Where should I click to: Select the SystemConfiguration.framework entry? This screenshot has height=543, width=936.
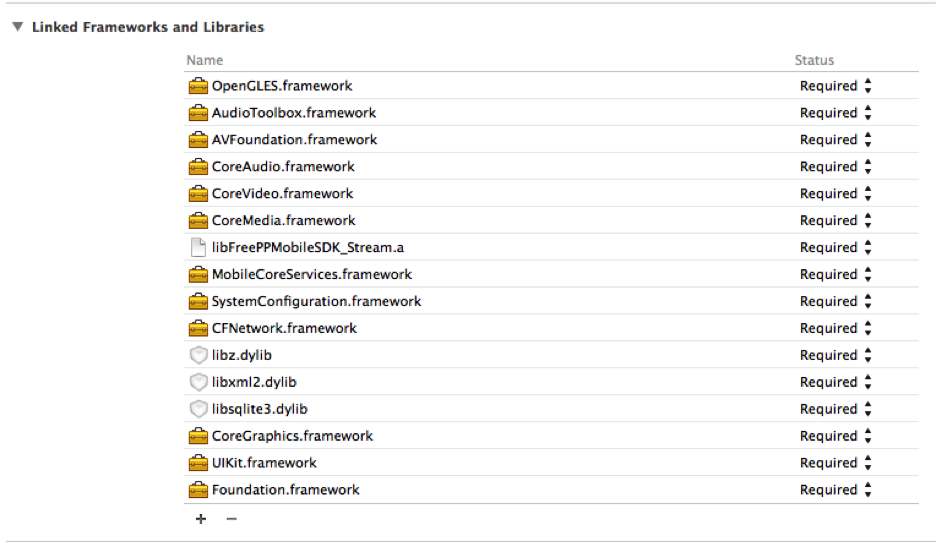click(316, 302)
